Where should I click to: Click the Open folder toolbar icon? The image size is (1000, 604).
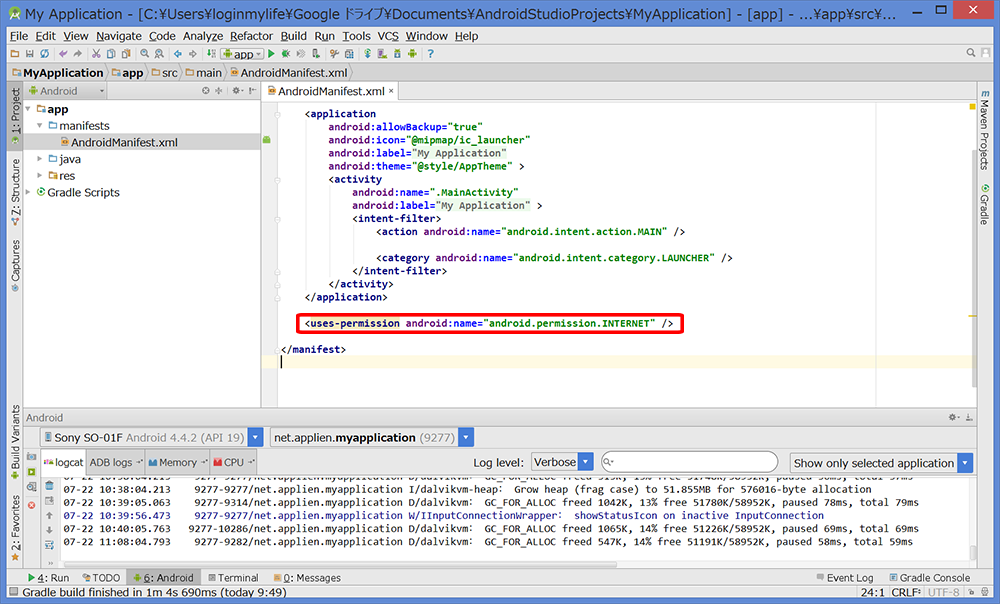(x=15, y=54)
